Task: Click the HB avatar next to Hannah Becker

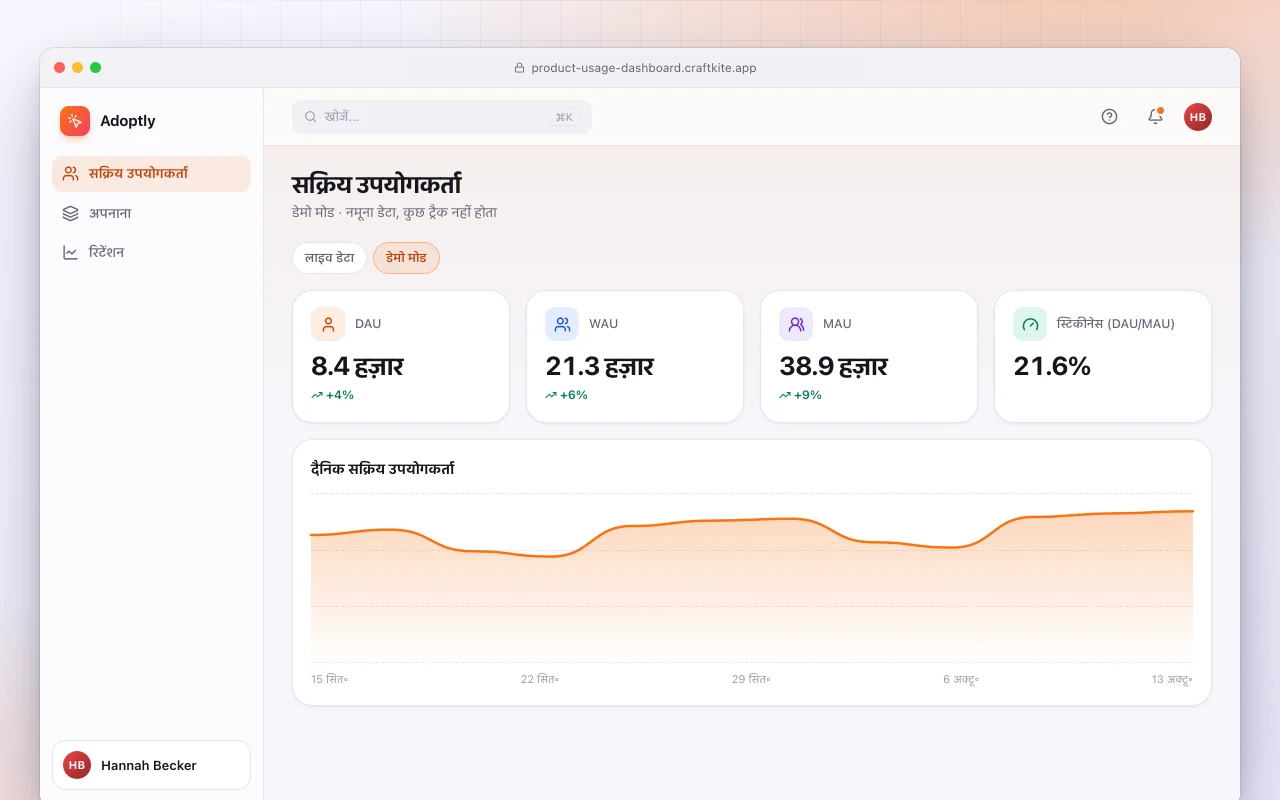Action: [77, 765]
